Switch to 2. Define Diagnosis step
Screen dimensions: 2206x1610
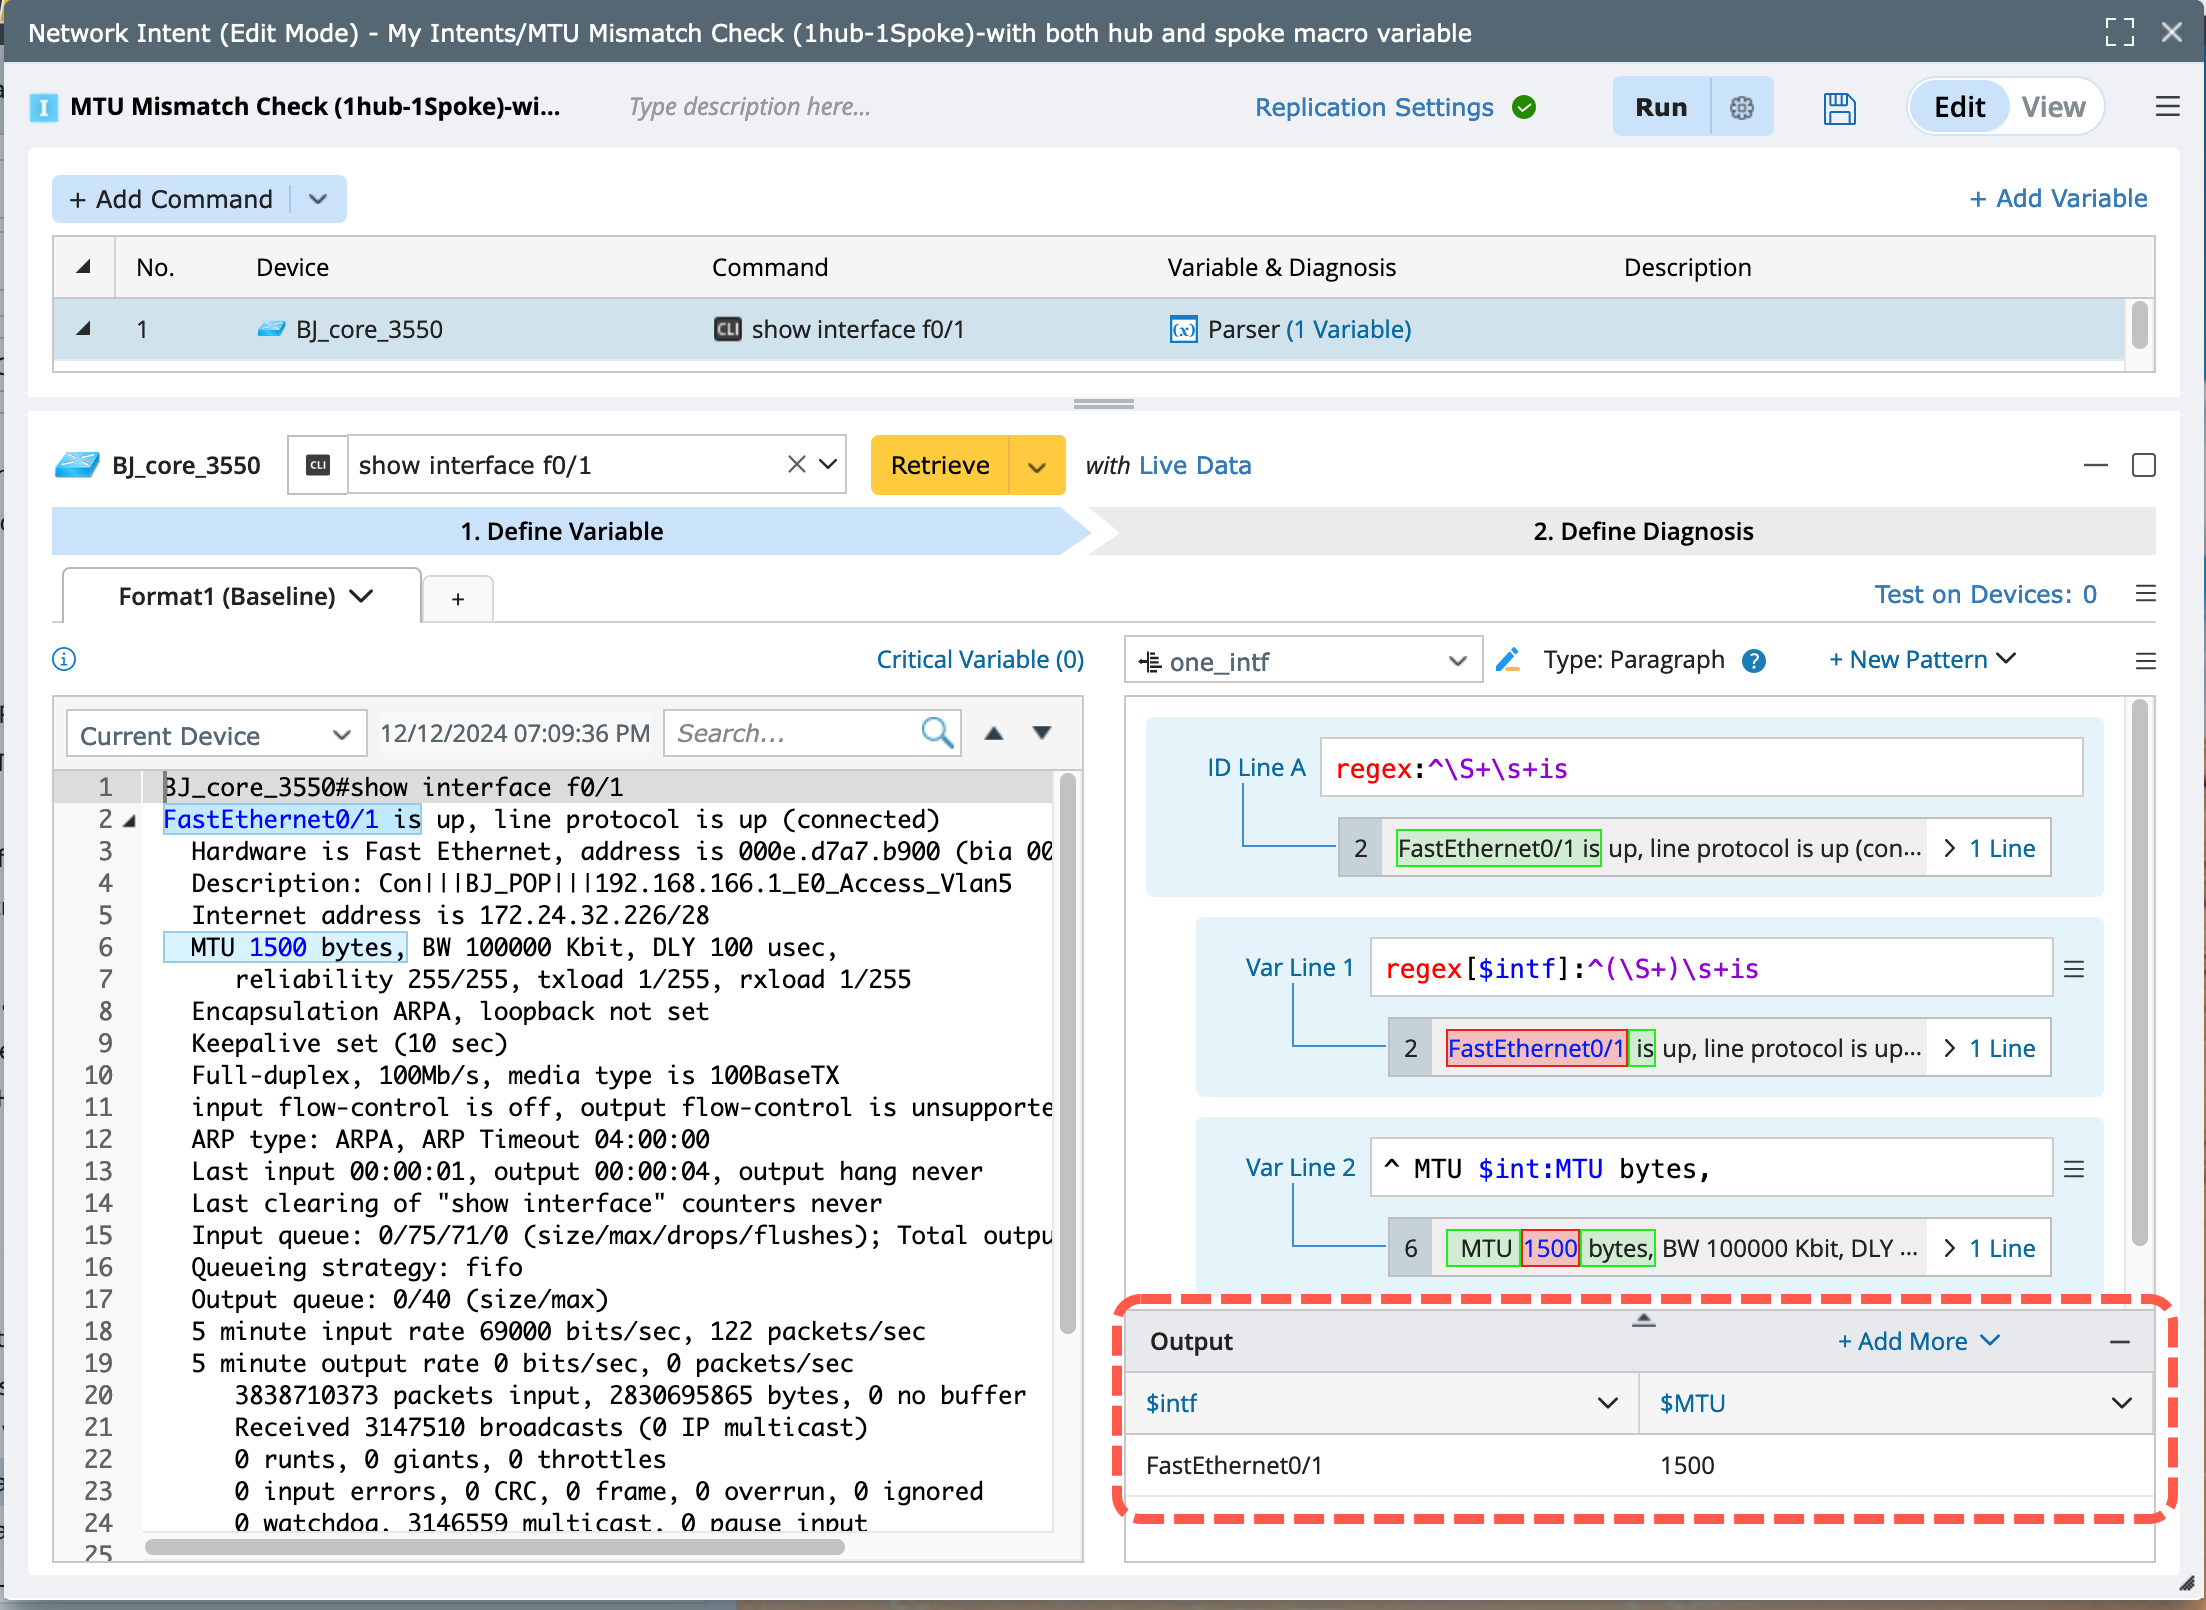(x=1642, y=531)
